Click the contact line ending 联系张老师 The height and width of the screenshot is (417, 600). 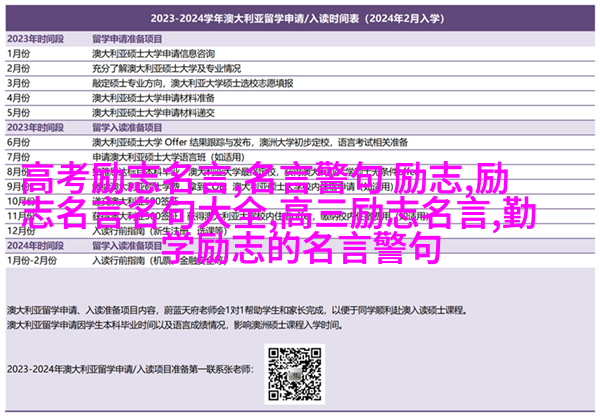[130, 369]
